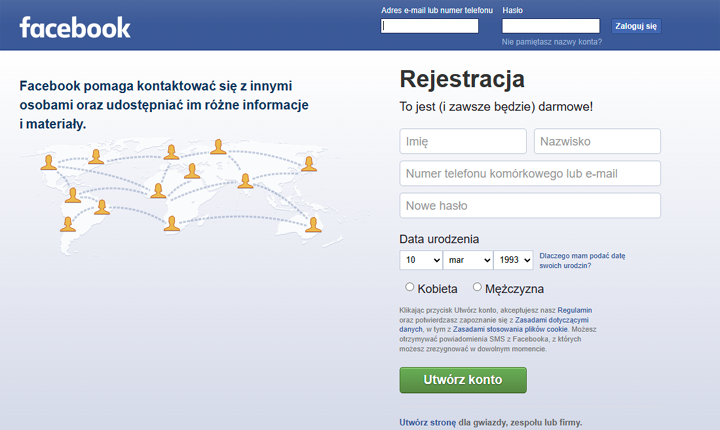
Task: Click the Facebook pomaga kontaktować się headline
Action: coord(164,105)
